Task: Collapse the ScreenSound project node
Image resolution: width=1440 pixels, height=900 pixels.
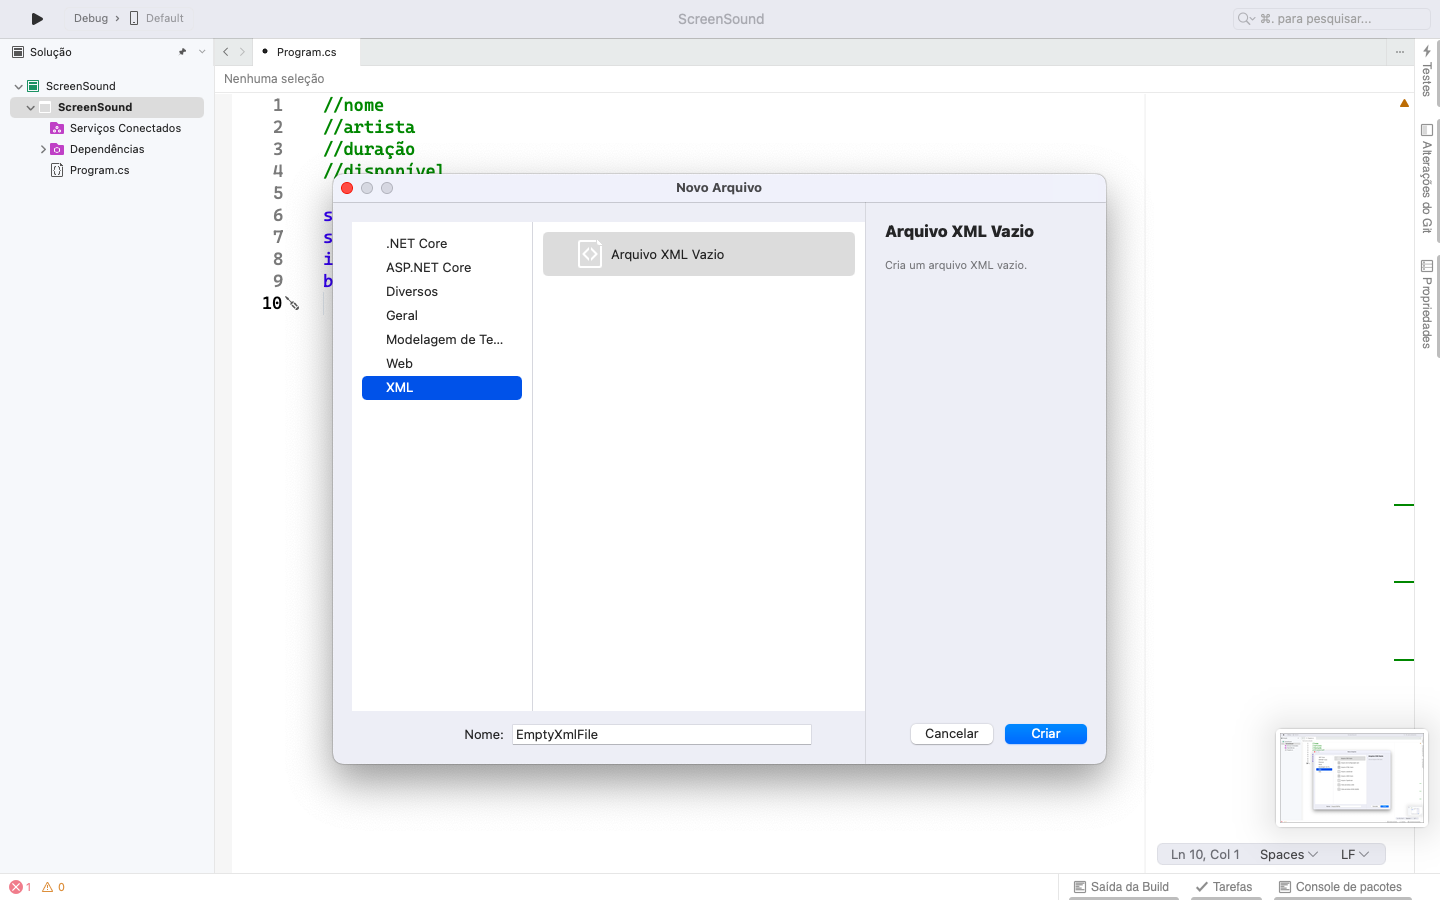Action: tap(31, 107)
